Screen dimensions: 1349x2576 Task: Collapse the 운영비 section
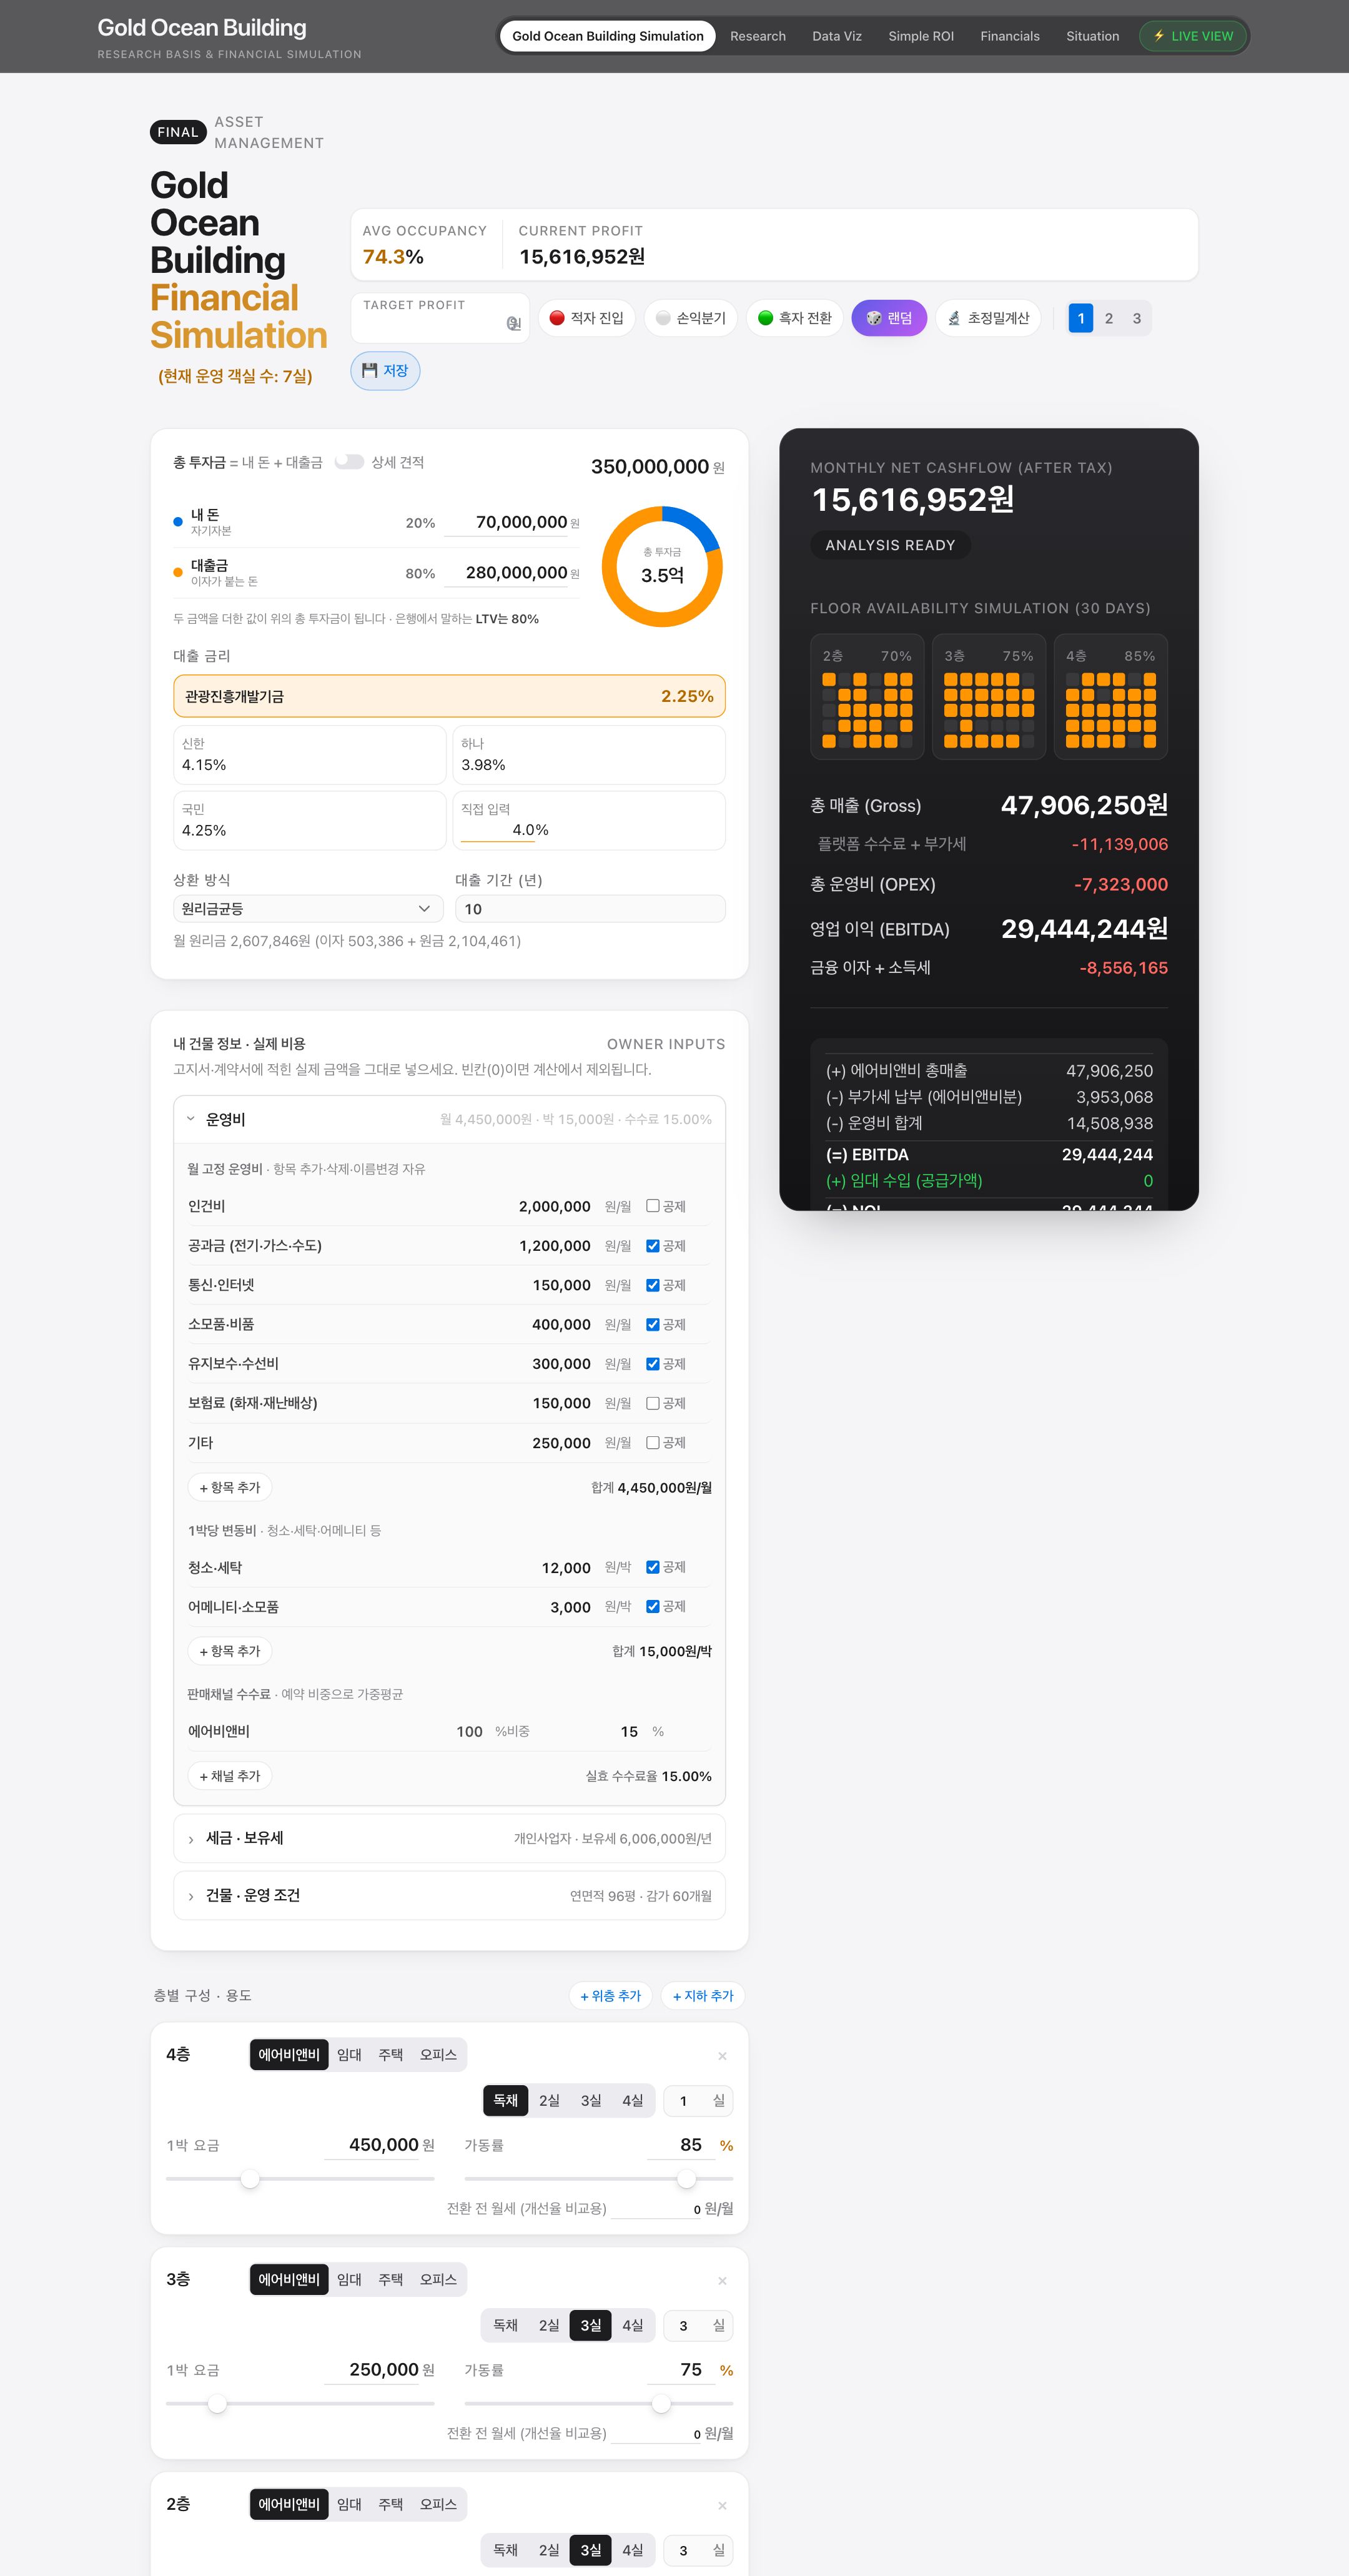click(x=449, y=1119)
